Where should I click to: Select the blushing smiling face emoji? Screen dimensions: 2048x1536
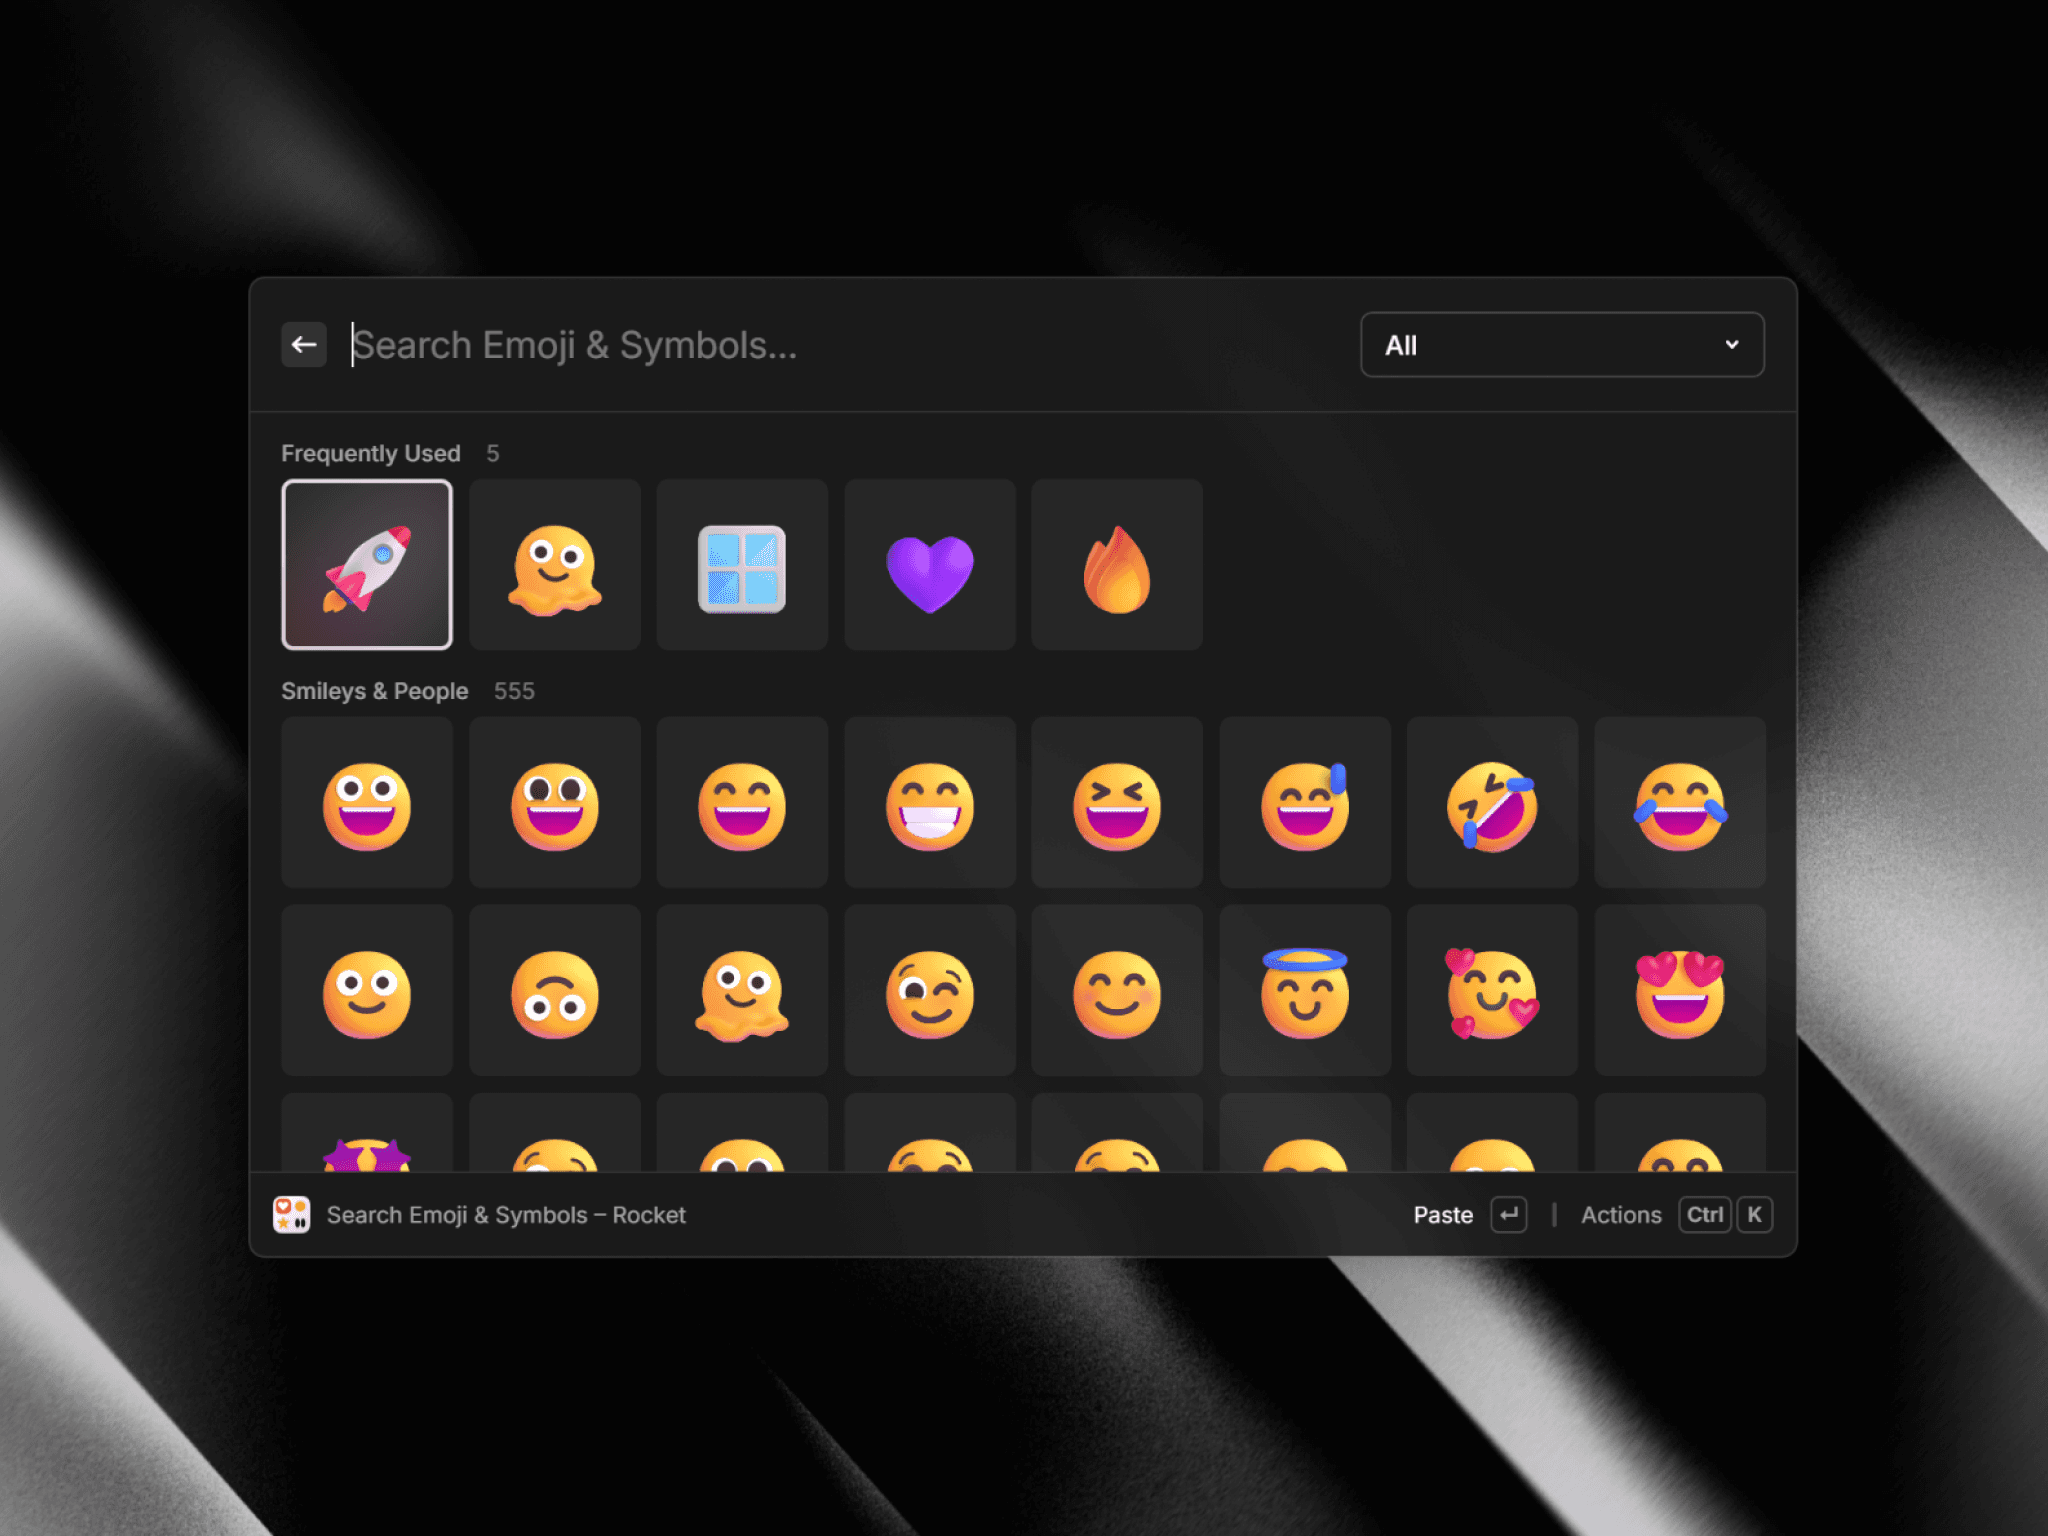tap(1117, 990)
